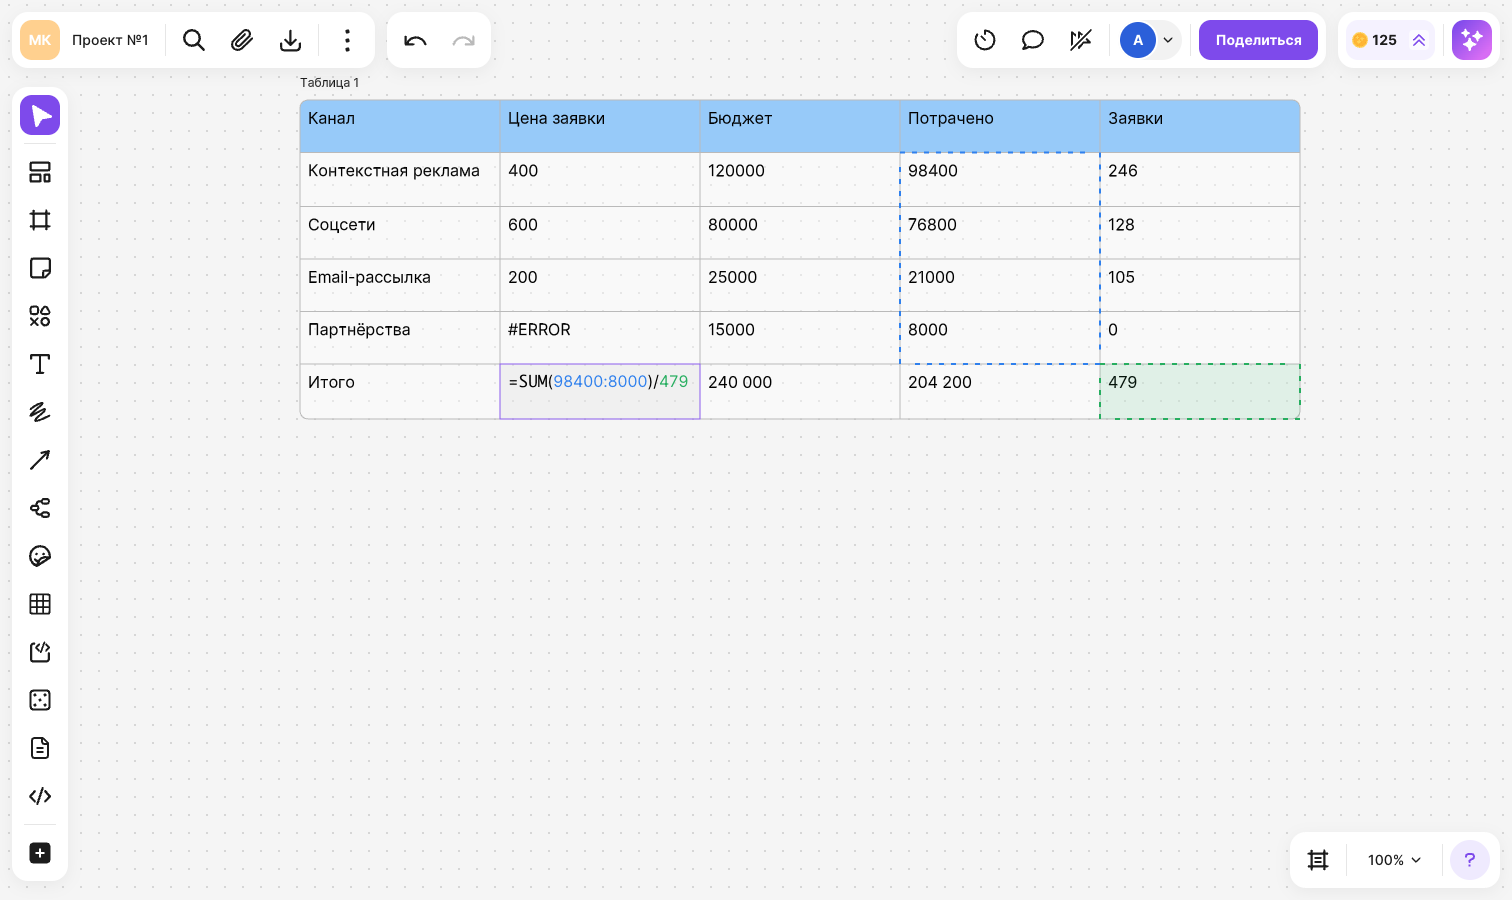Select the arrow connector tool
This screenshot has height=900, width=1512.
(40, 460)
